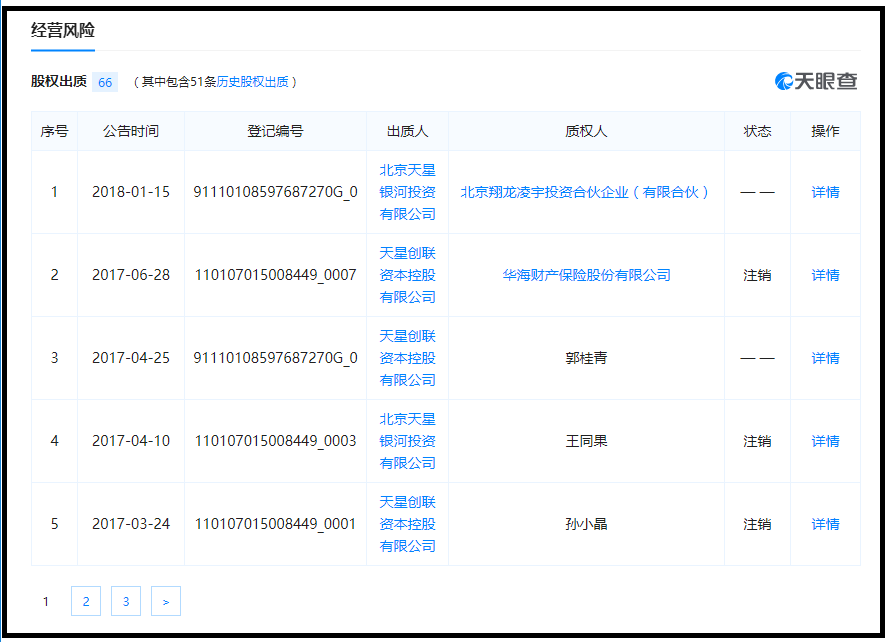The image size is (891, 642).
Task: Open pledgor 天星创联资本控股有限公司 in row 5
Action: 407,524
